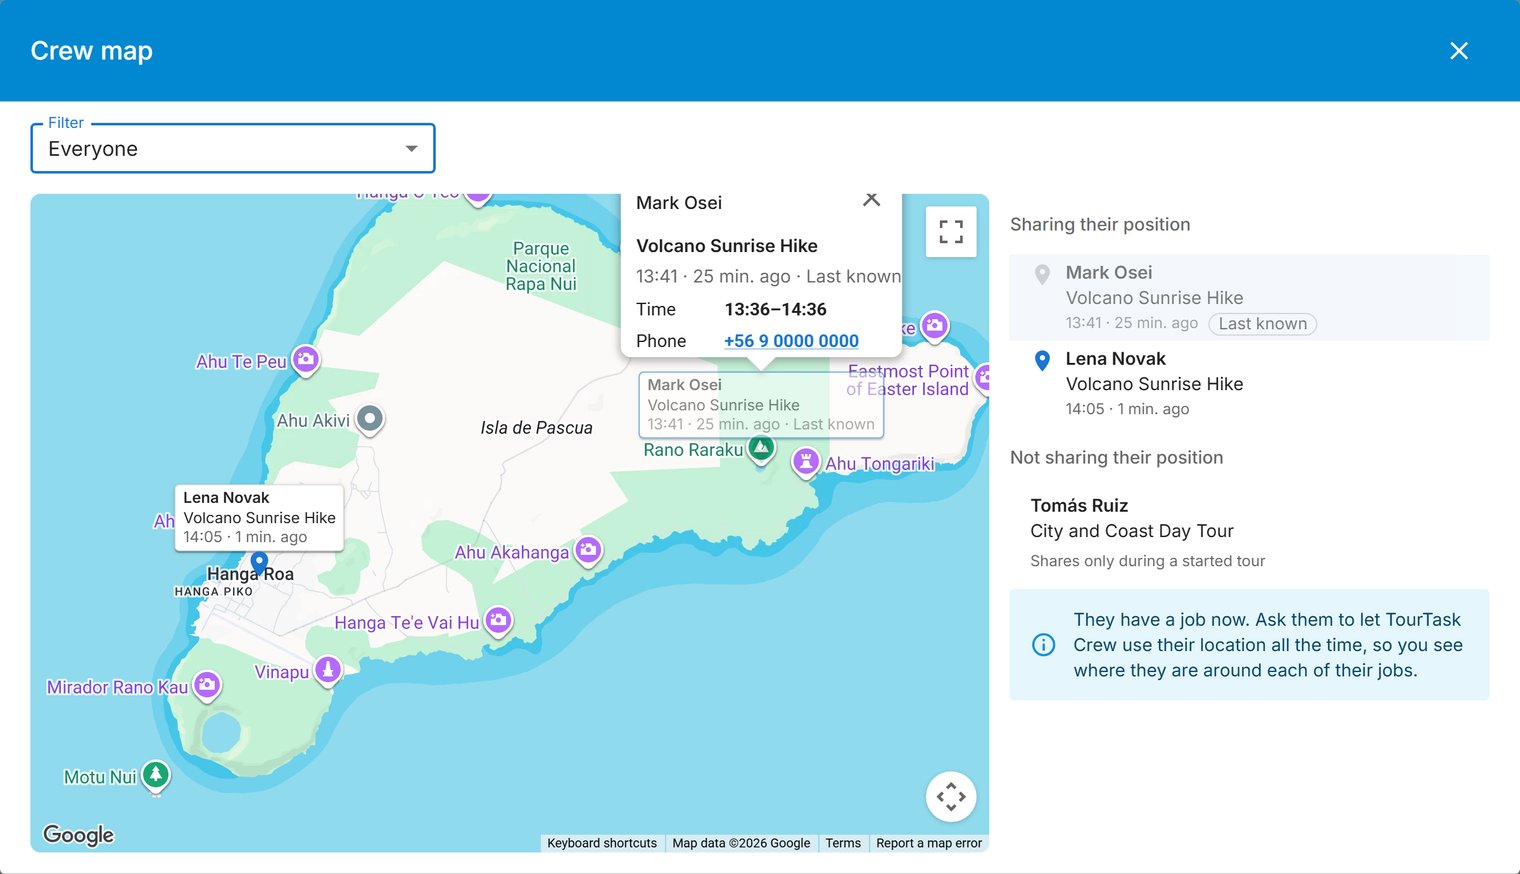
Task: Select Mark Osei in sharing list
Action: [1249, 298]
